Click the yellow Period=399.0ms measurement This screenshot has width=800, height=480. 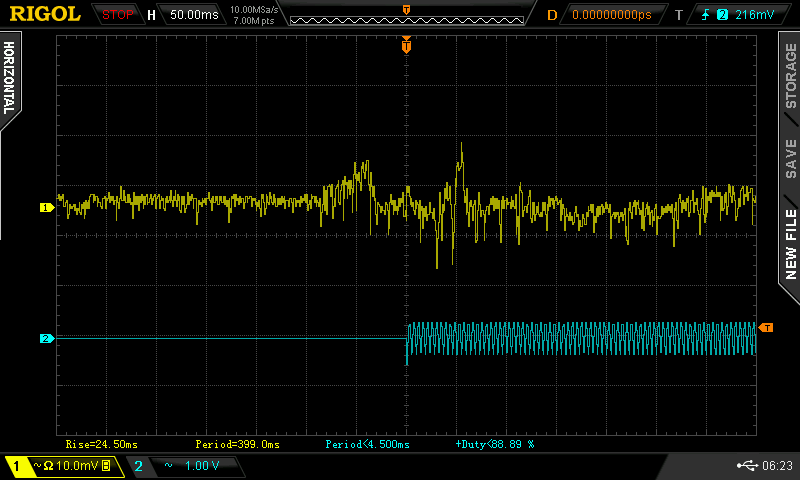(237, 444)
